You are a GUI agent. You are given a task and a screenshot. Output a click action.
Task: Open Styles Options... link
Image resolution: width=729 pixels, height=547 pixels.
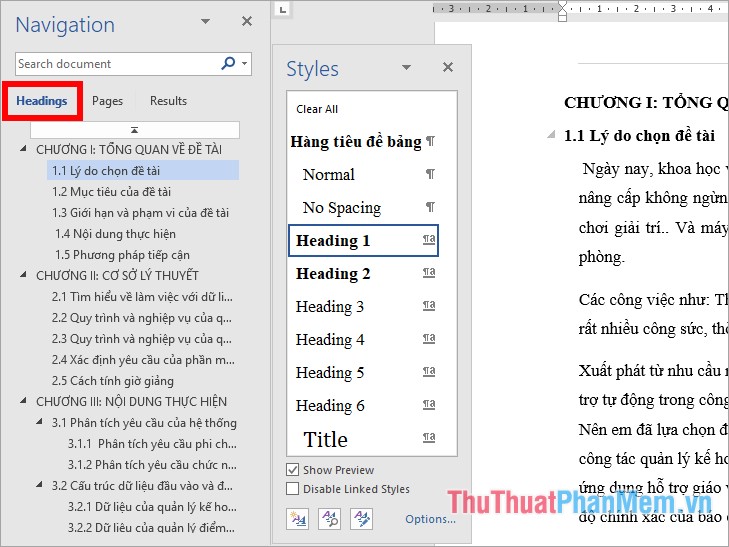(430, 519)
